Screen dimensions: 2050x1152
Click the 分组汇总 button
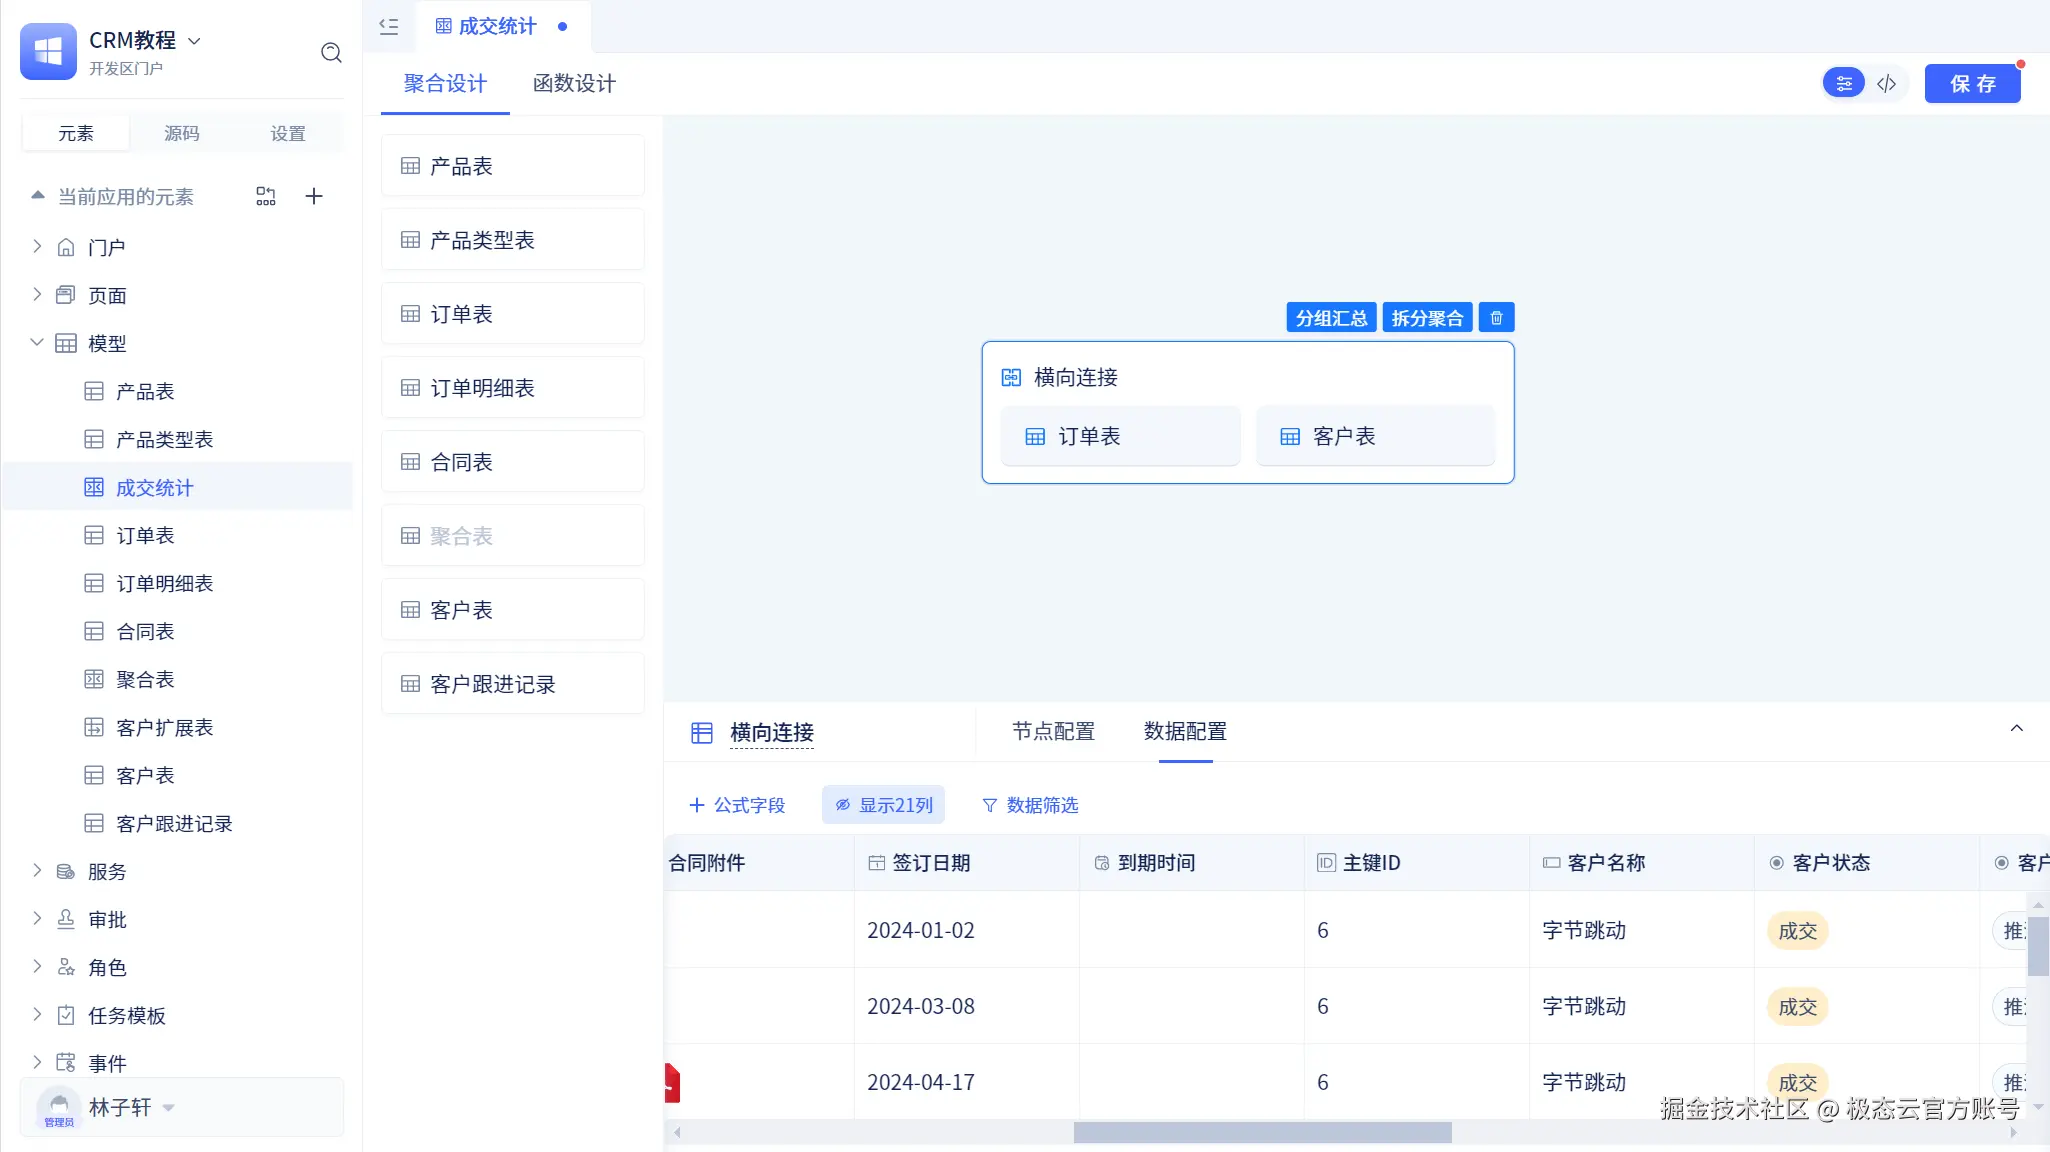click(x=1331, y=318)
